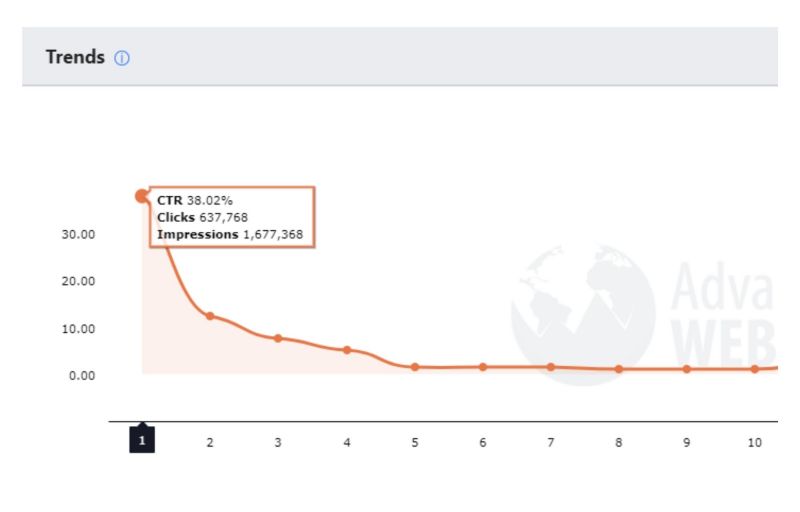Click the data point at position 4
800x512 pixels.
(347, 350)
